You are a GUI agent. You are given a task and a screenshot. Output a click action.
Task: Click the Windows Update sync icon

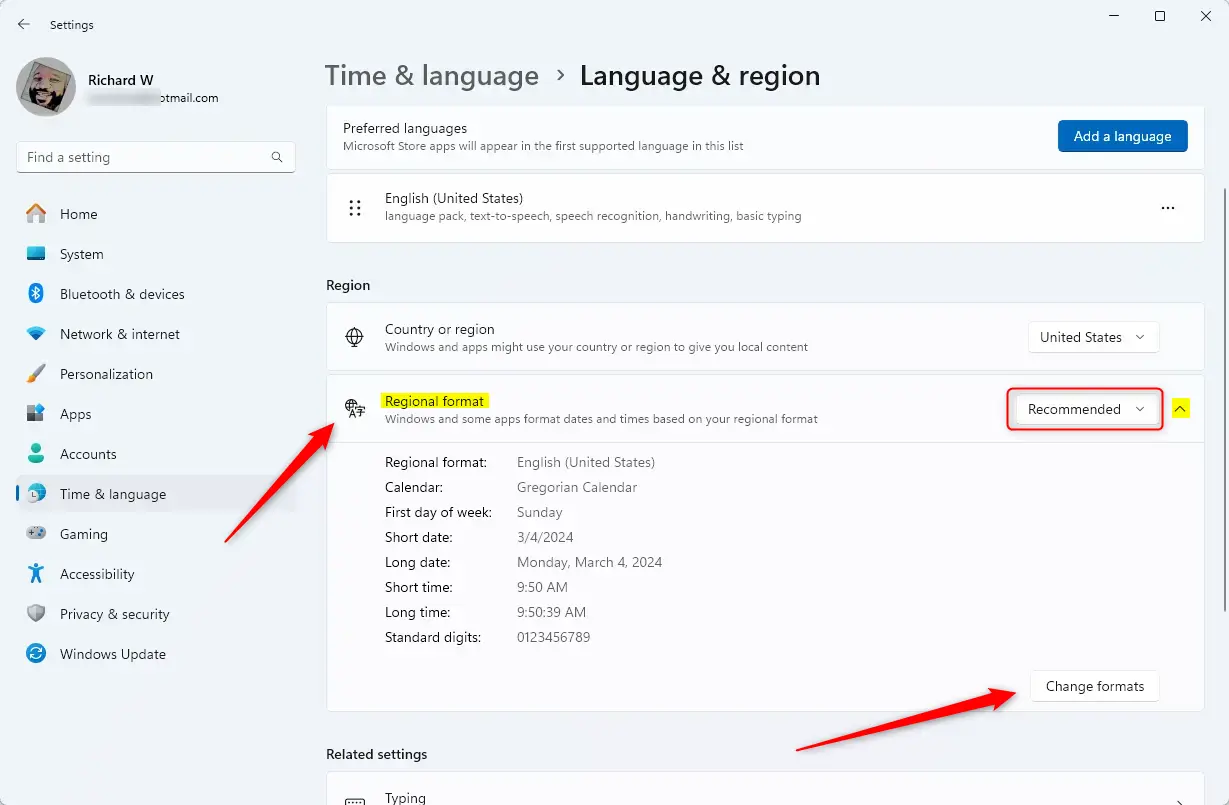click(x=36, y=654)
